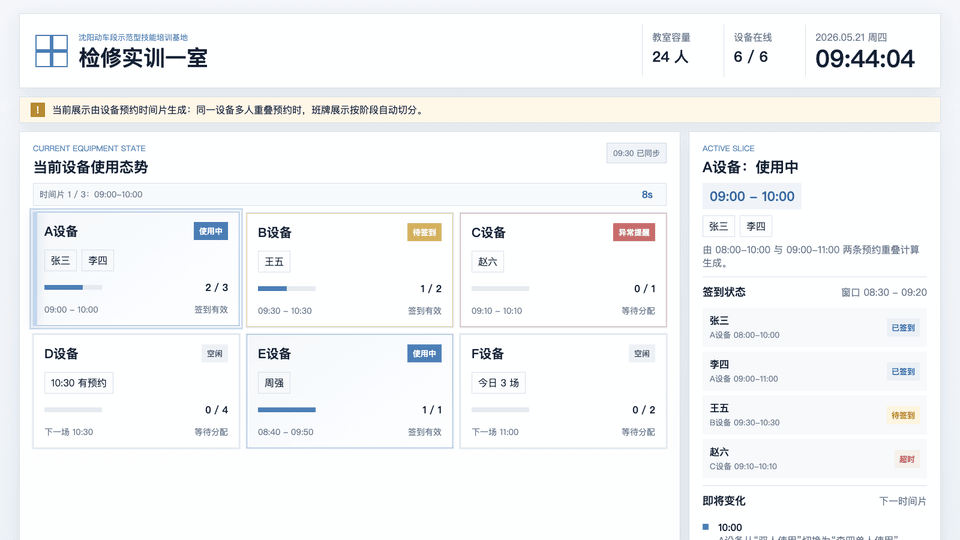Click 09:30 – 10:30 time on B设备

coord(285,311)
